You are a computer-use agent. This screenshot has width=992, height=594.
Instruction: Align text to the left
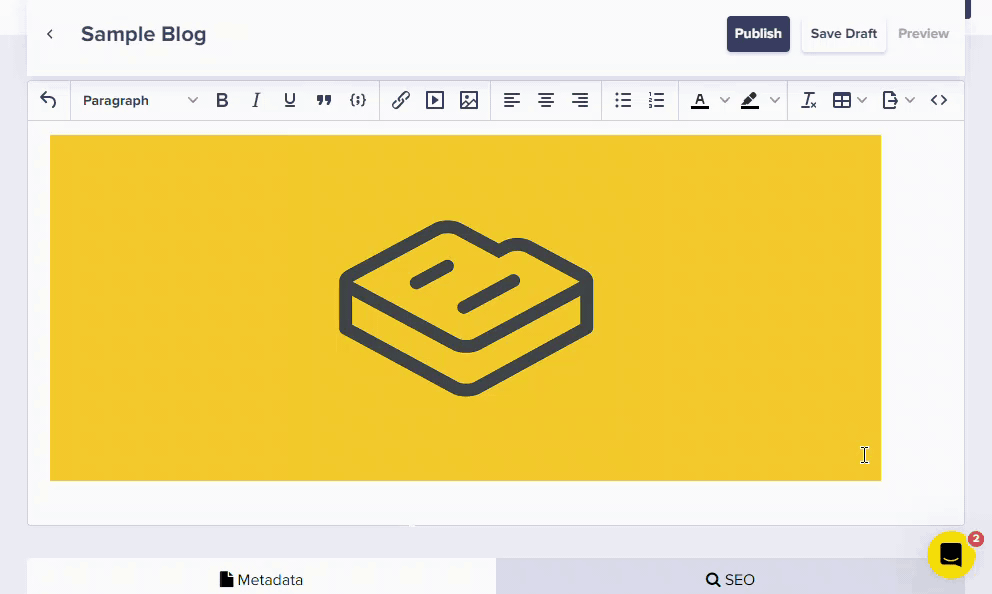(512, 100)
